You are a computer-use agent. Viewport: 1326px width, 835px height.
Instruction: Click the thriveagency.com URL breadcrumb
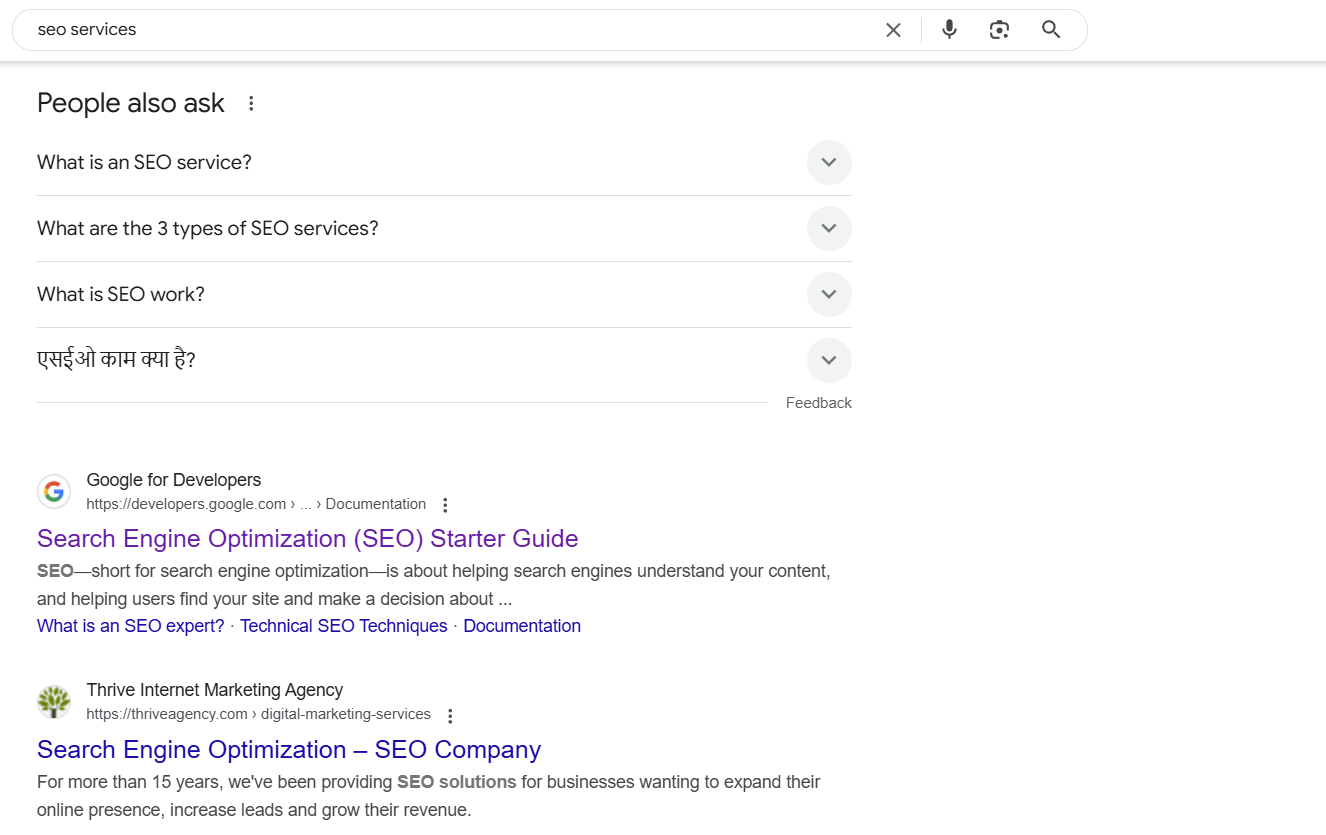(259, 714)
